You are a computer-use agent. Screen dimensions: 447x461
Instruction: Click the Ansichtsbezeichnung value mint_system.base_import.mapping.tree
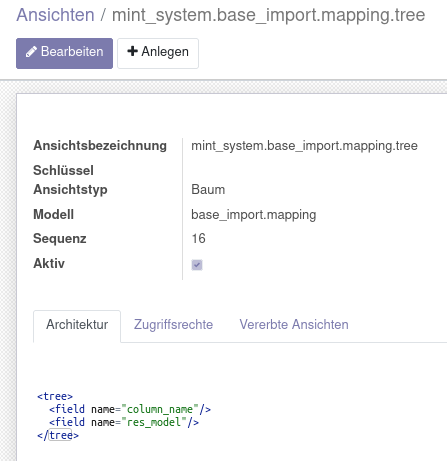click(x=304, y=146)
